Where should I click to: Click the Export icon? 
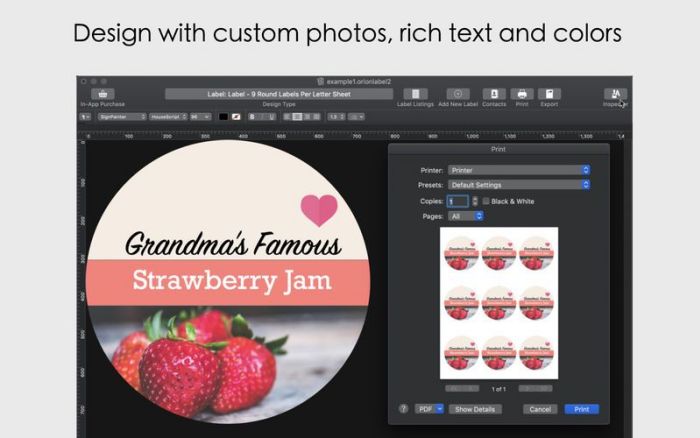(x=549, y=94)
